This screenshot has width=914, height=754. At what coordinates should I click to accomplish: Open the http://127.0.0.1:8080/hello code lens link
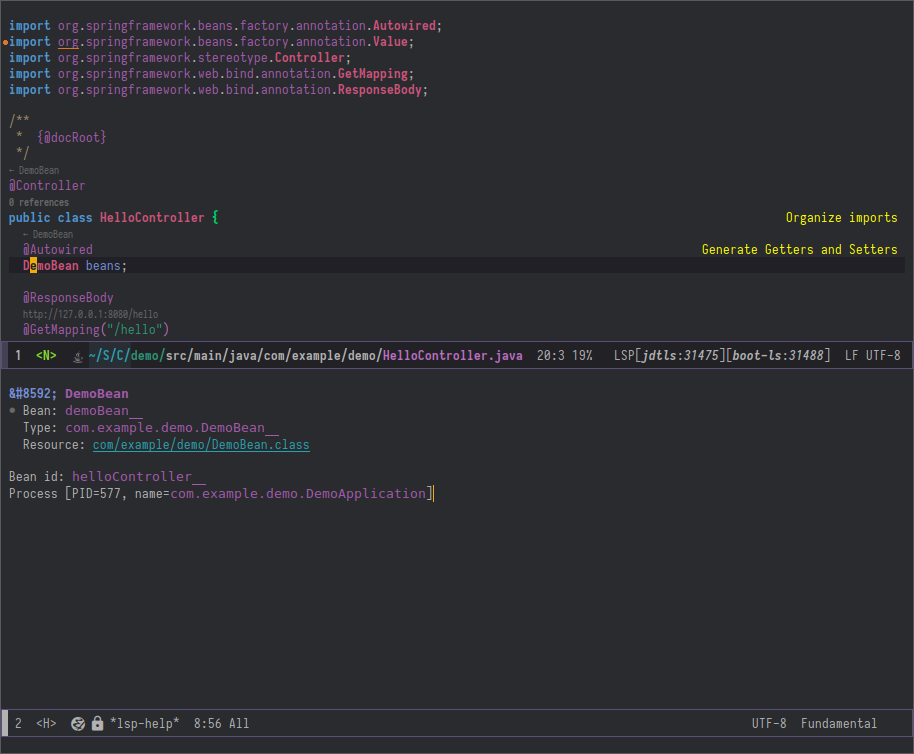click(x=90, y=315)
